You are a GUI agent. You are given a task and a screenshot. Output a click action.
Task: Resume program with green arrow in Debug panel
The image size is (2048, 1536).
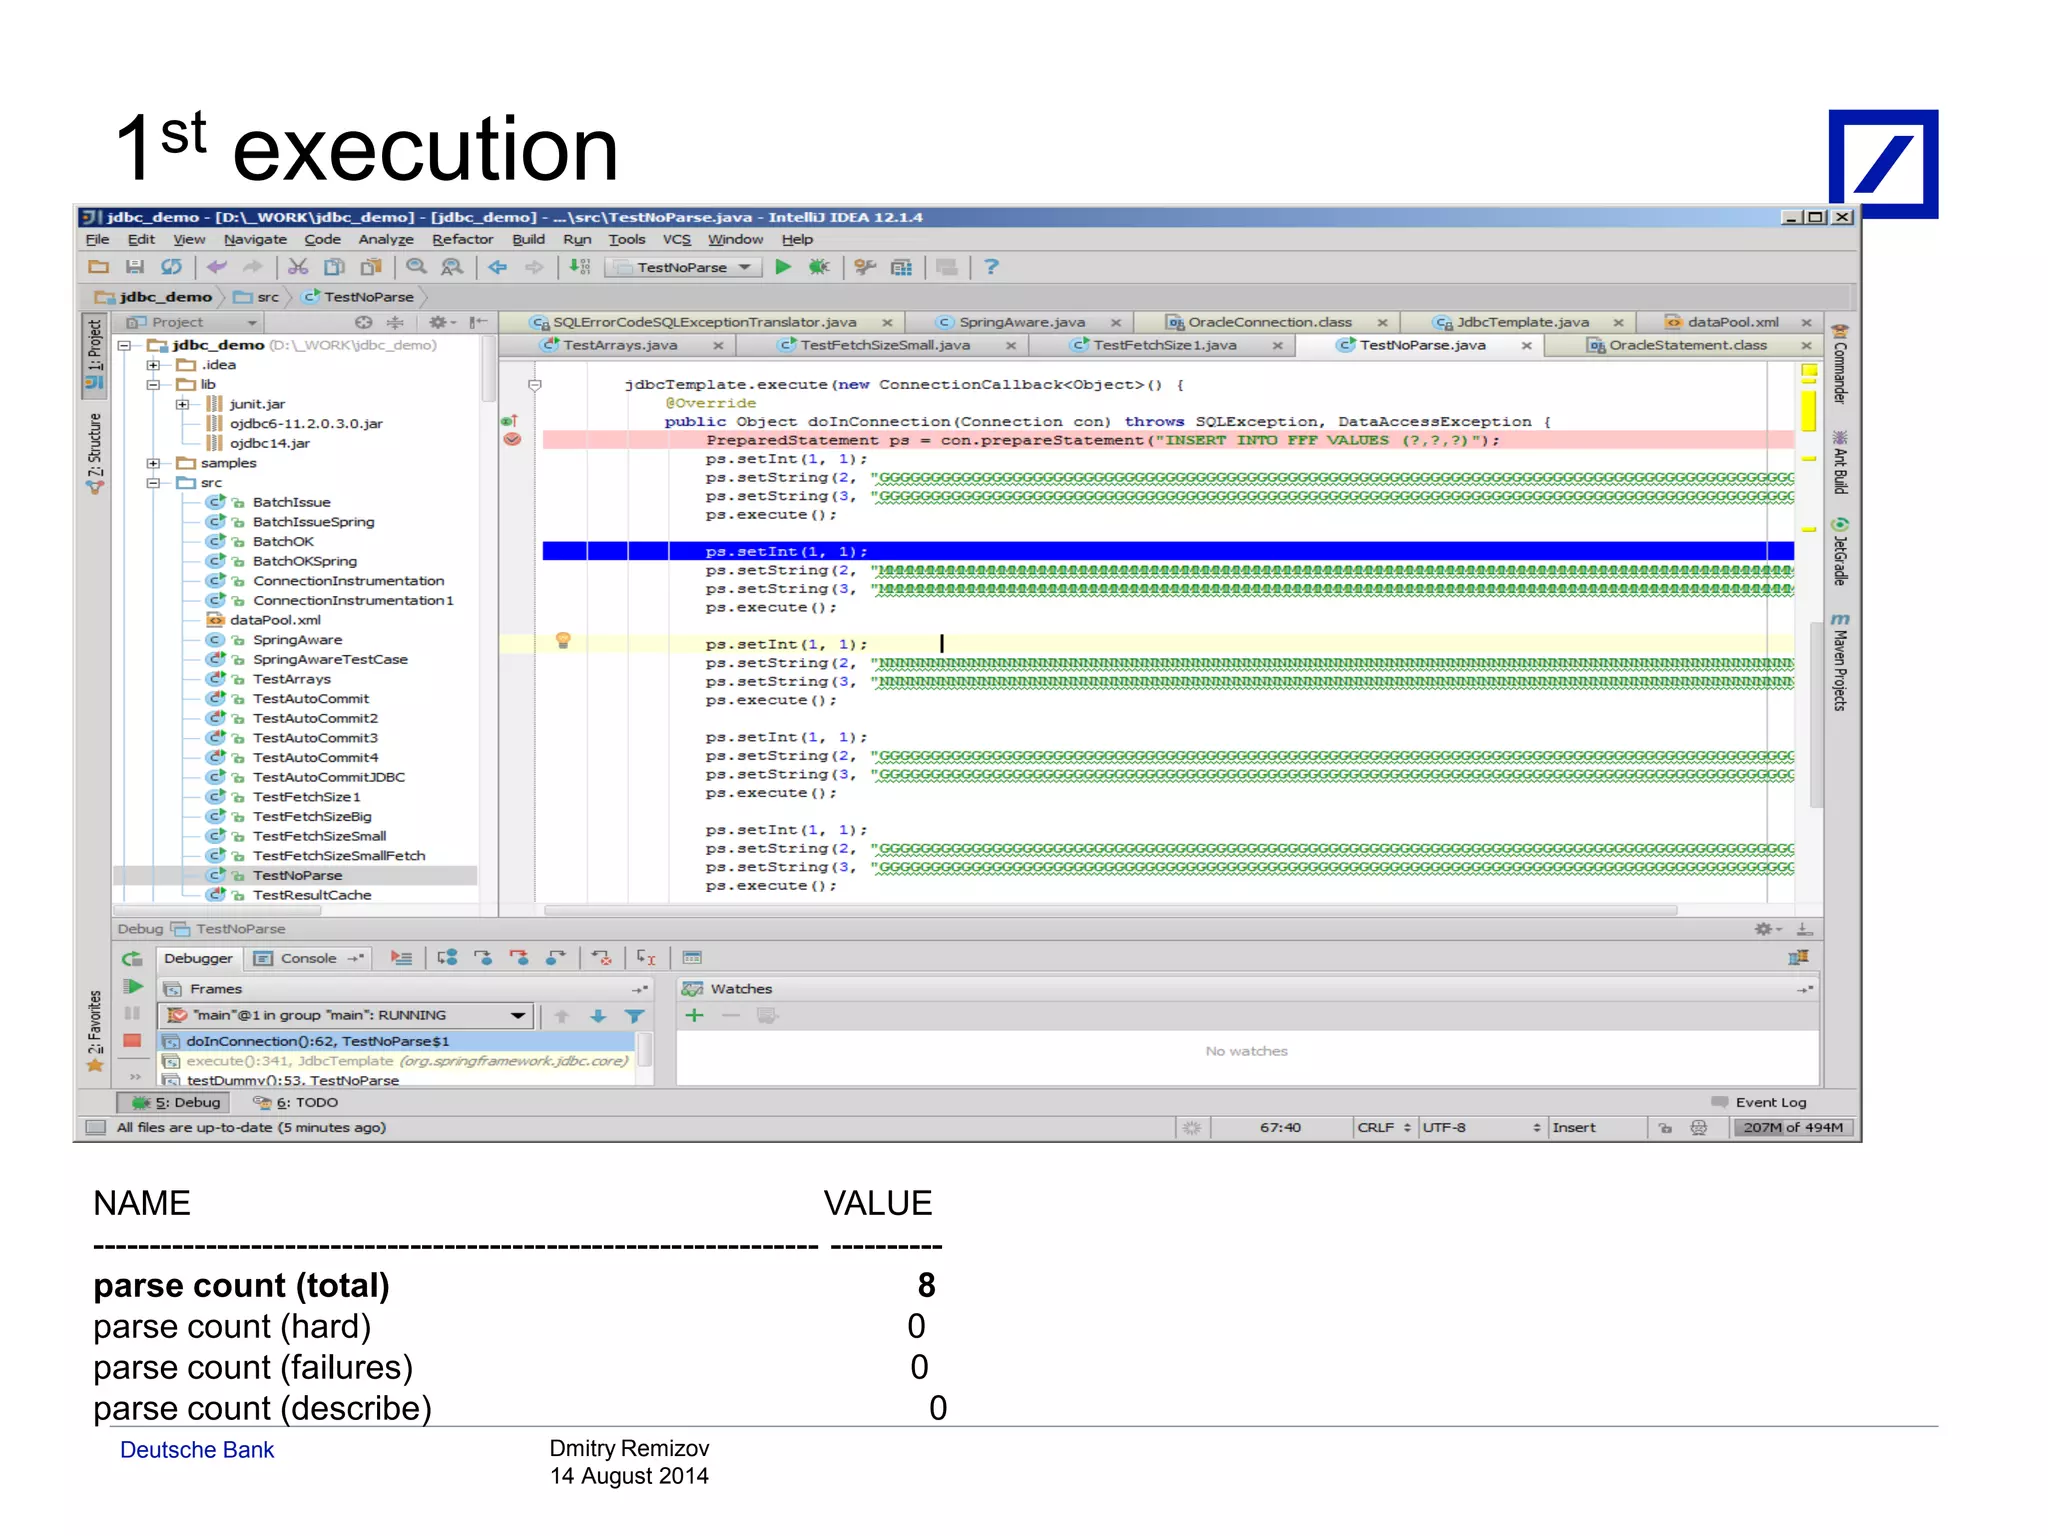pos(132,987)
